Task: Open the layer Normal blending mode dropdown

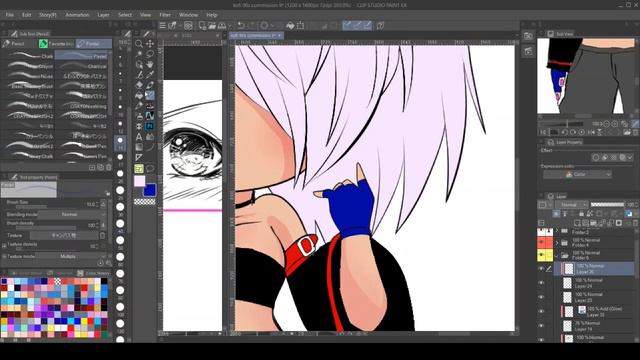Action: click(x=571, y=204)
